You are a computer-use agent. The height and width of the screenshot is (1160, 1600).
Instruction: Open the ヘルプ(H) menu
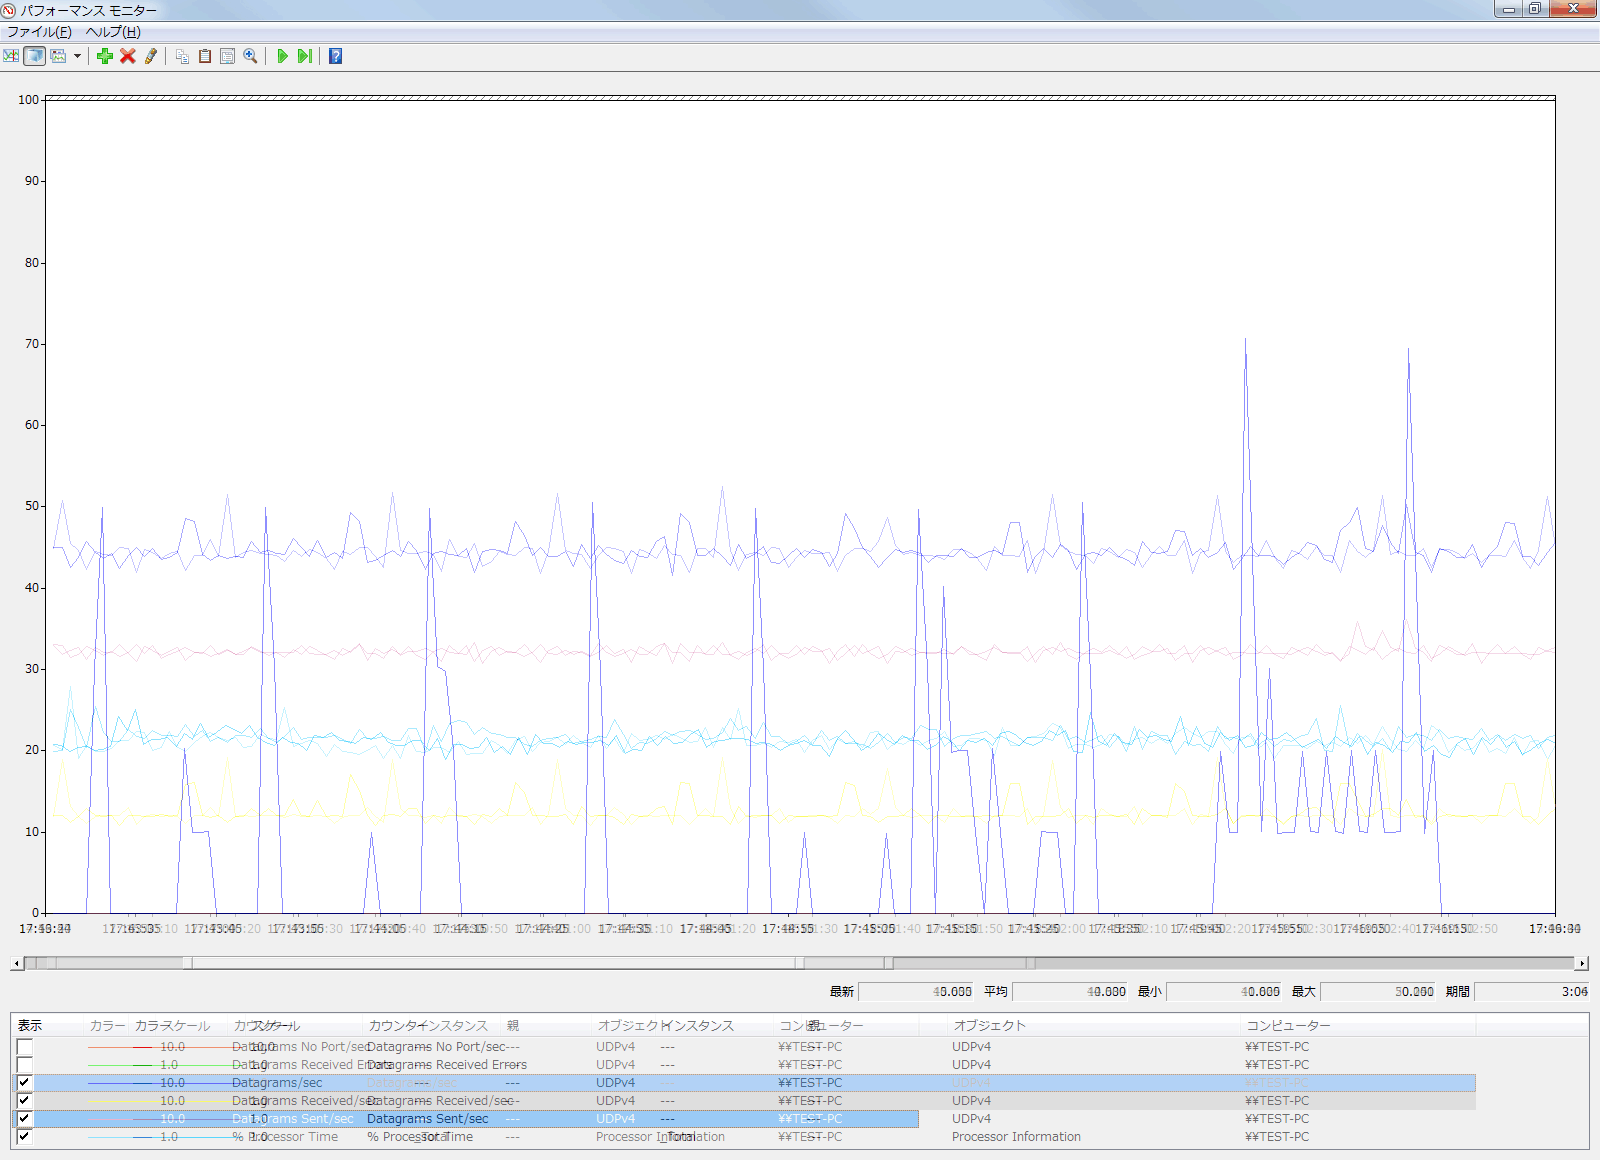pos(113,32)
